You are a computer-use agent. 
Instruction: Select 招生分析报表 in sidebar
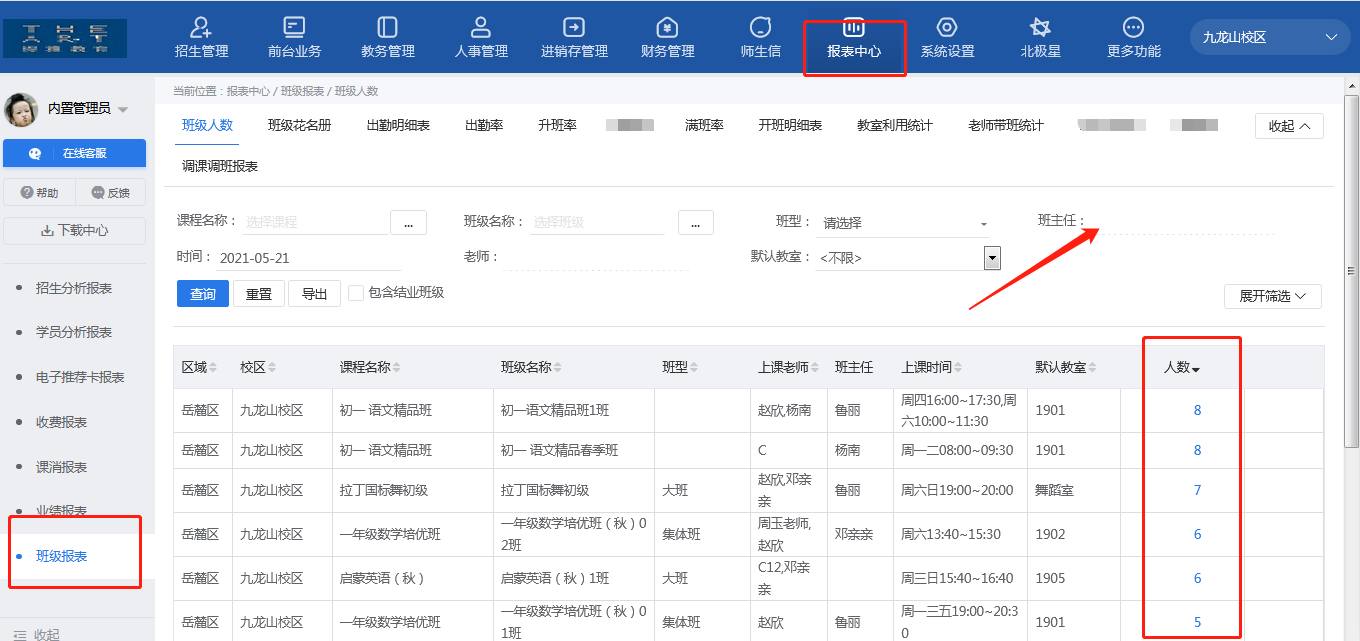74,288
